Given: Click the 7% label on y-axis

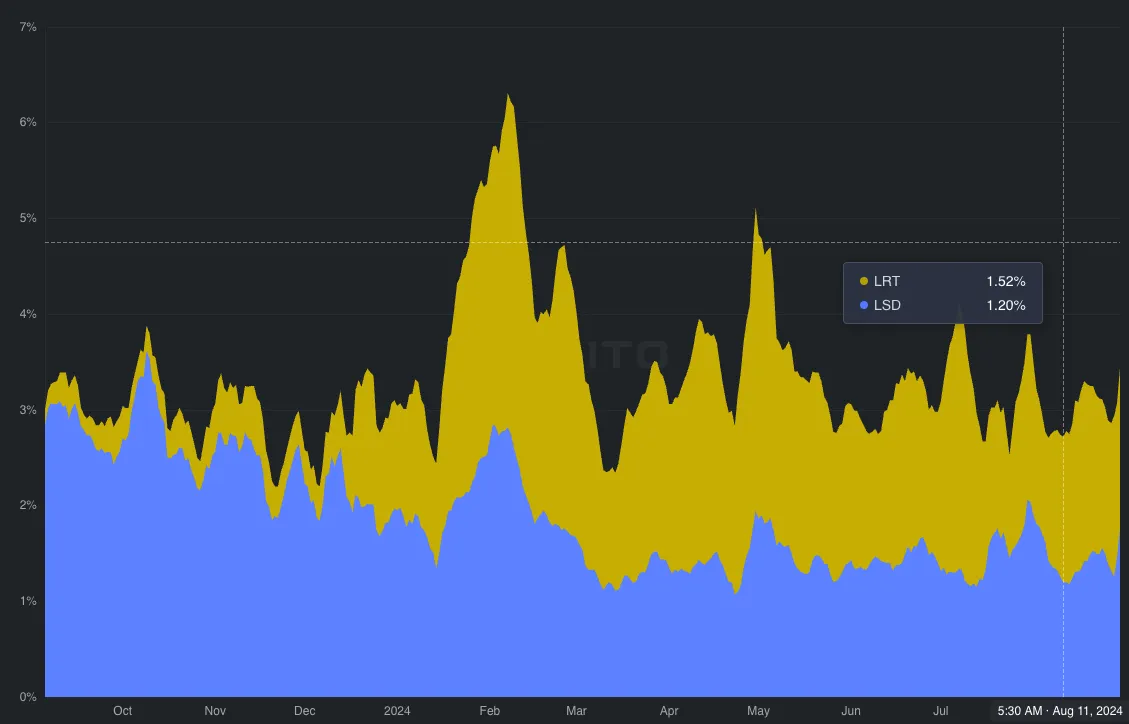Looking at the screenshot, I should tap(28, 27).
